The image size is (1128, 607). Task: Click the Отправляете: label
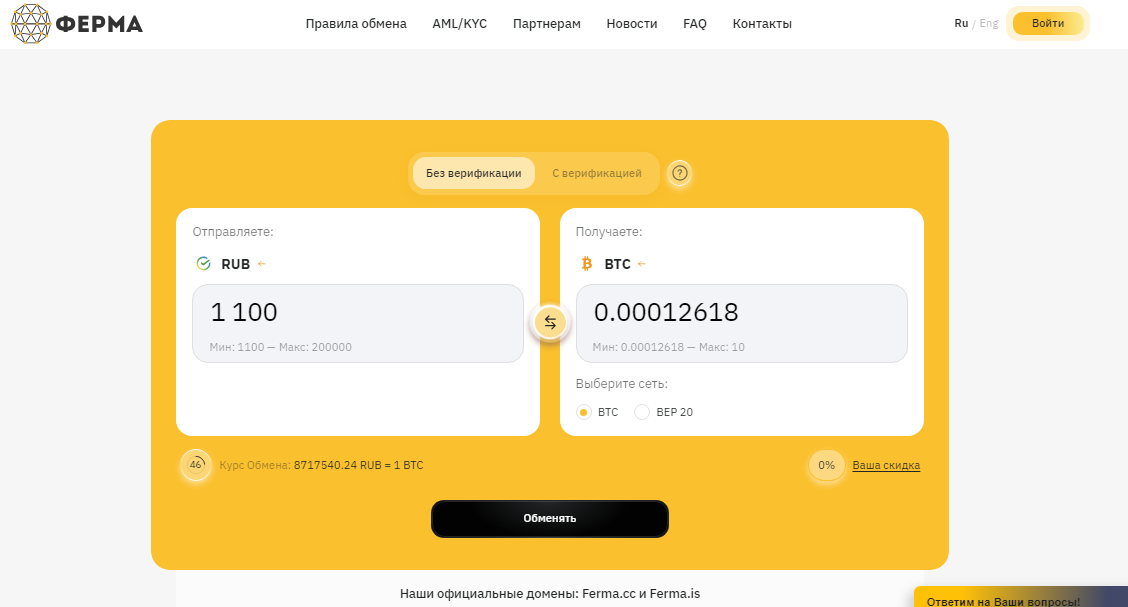click(x=233, y=232)
